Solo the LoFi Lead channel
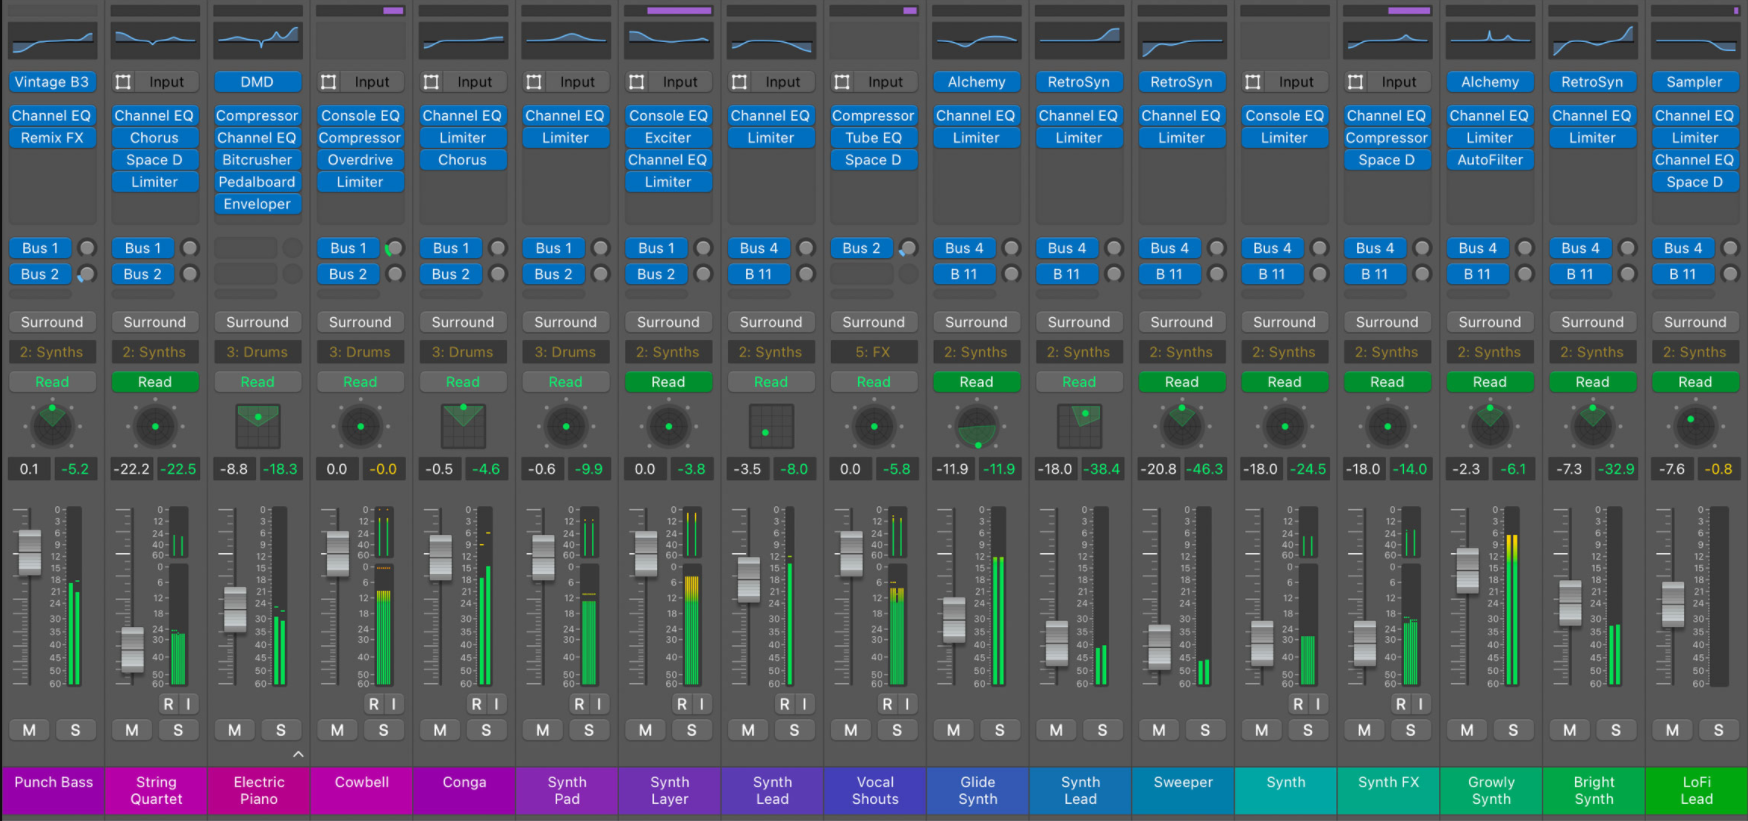Screen dimensions: 1748x821 (1718, 730)
